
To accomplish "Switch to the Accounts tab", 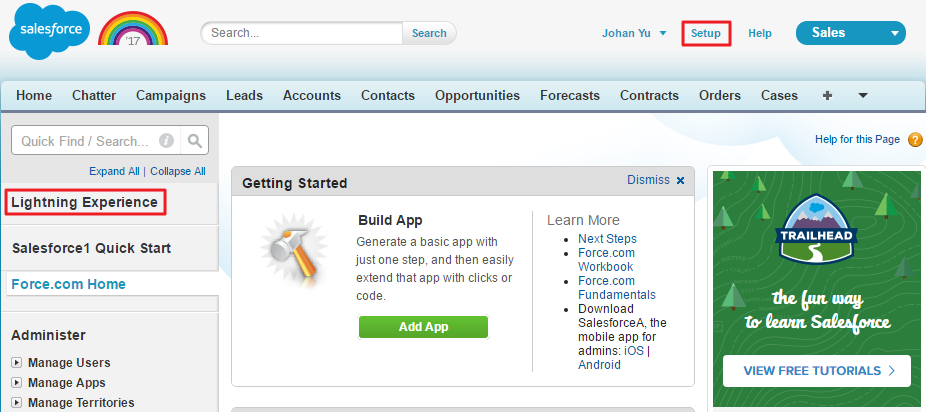I will pyautogui.click(x=312, y=96).
